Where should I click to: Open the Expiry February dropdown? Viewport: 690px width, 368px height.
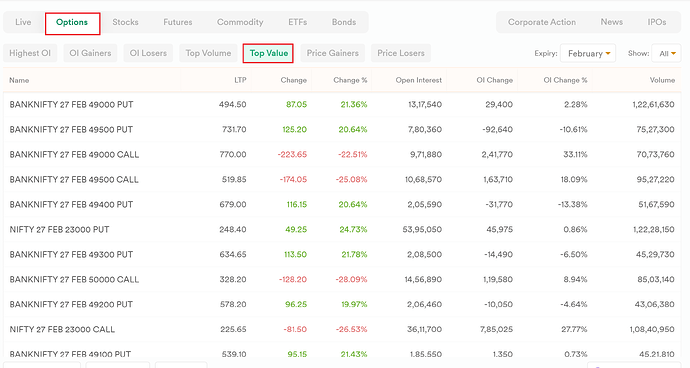click(x=588, y=53)
